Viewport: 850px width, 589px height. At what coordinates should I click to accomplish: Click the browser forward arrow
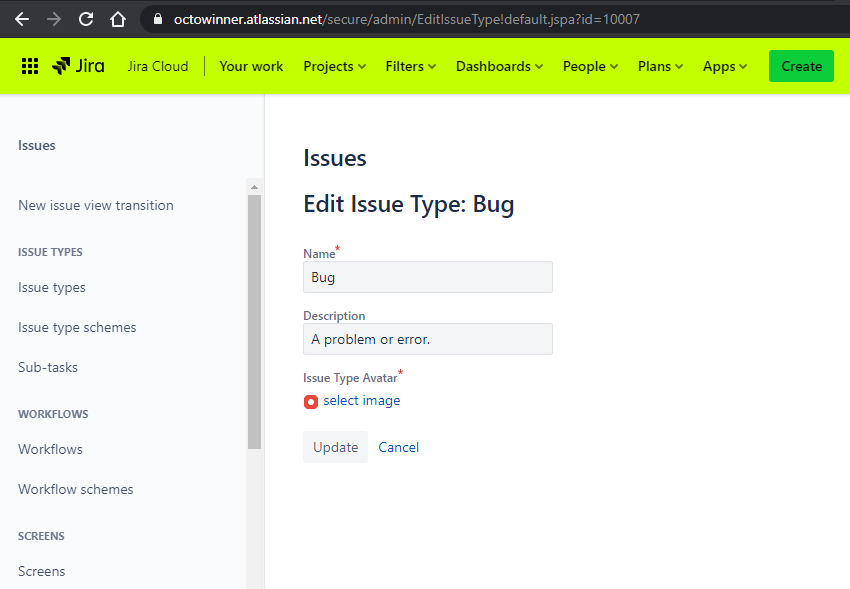pyautogui.click(x=54, y=20)
